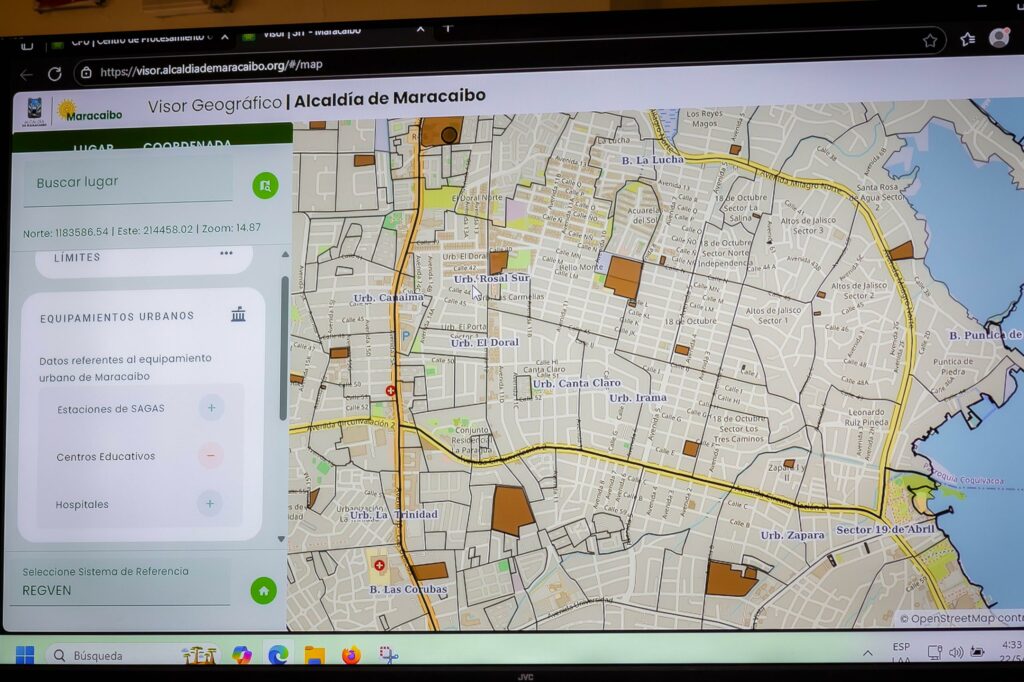The height and width of the screenshot is (682, 1024).
Task: Click the Equipamientos Urbanos institution icon
Action: pyautogui.click(x=238, y=315)
